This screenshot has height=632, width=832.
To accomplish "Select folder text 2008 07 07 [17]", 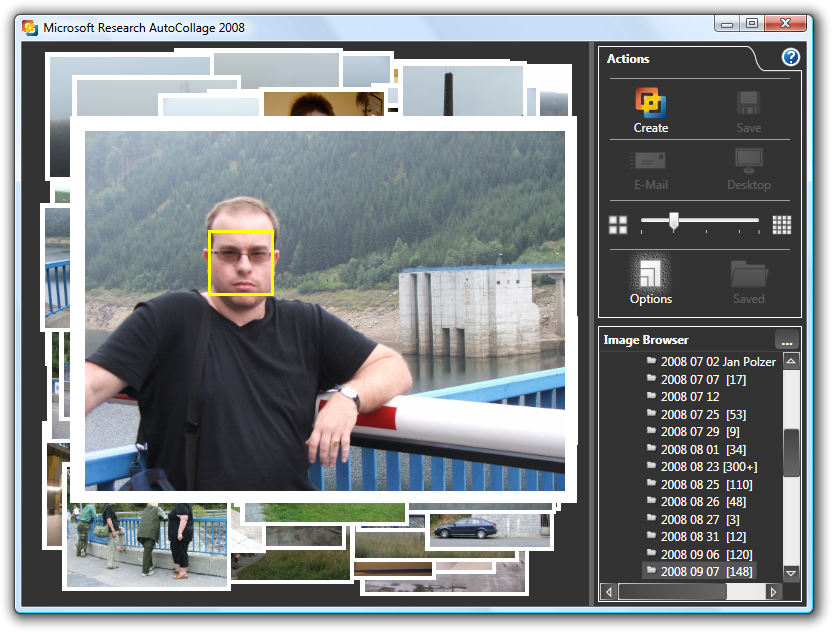I will [703, 379].
